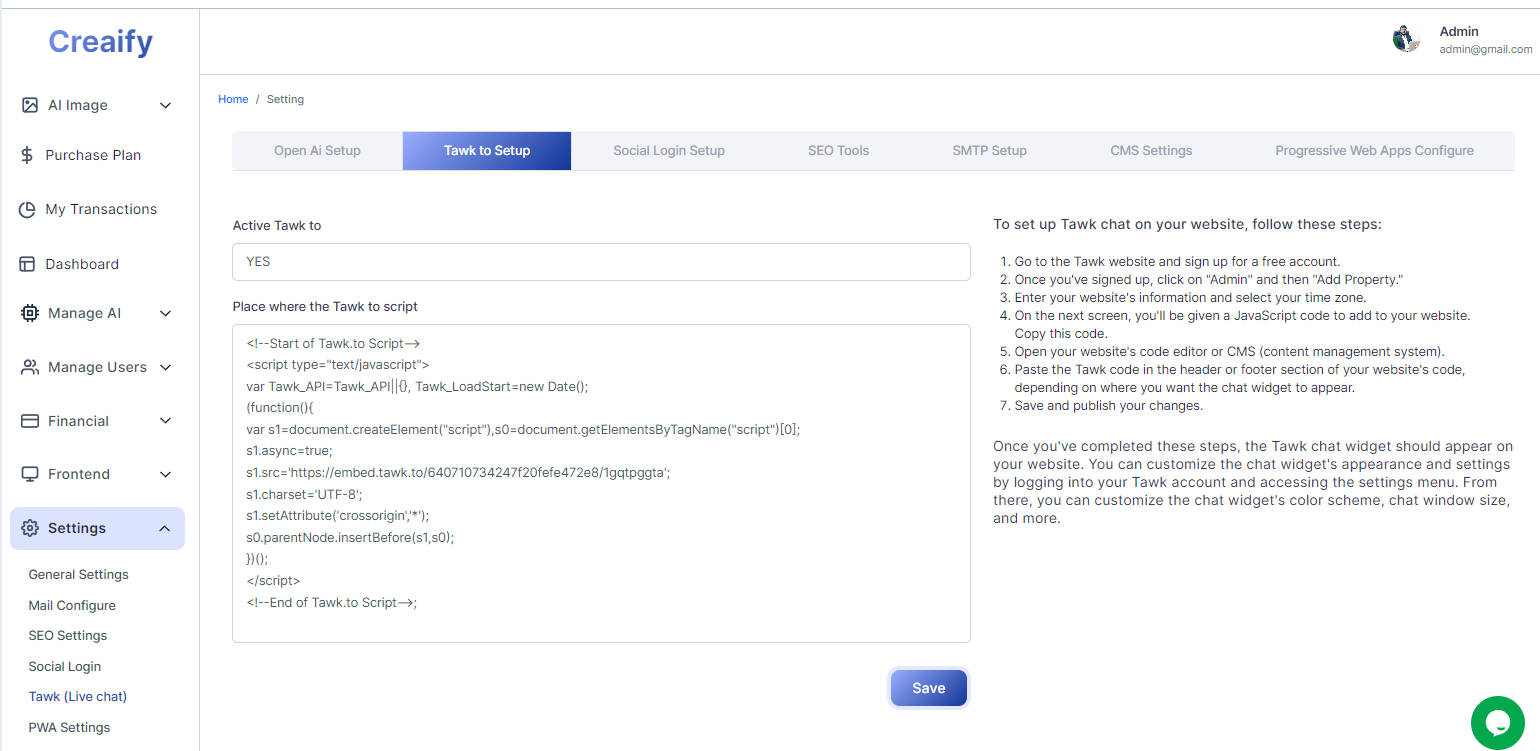Expand the Manage Users chevron
The width and height of the screenshot is (1540, 751).
(x=166, y=367)
